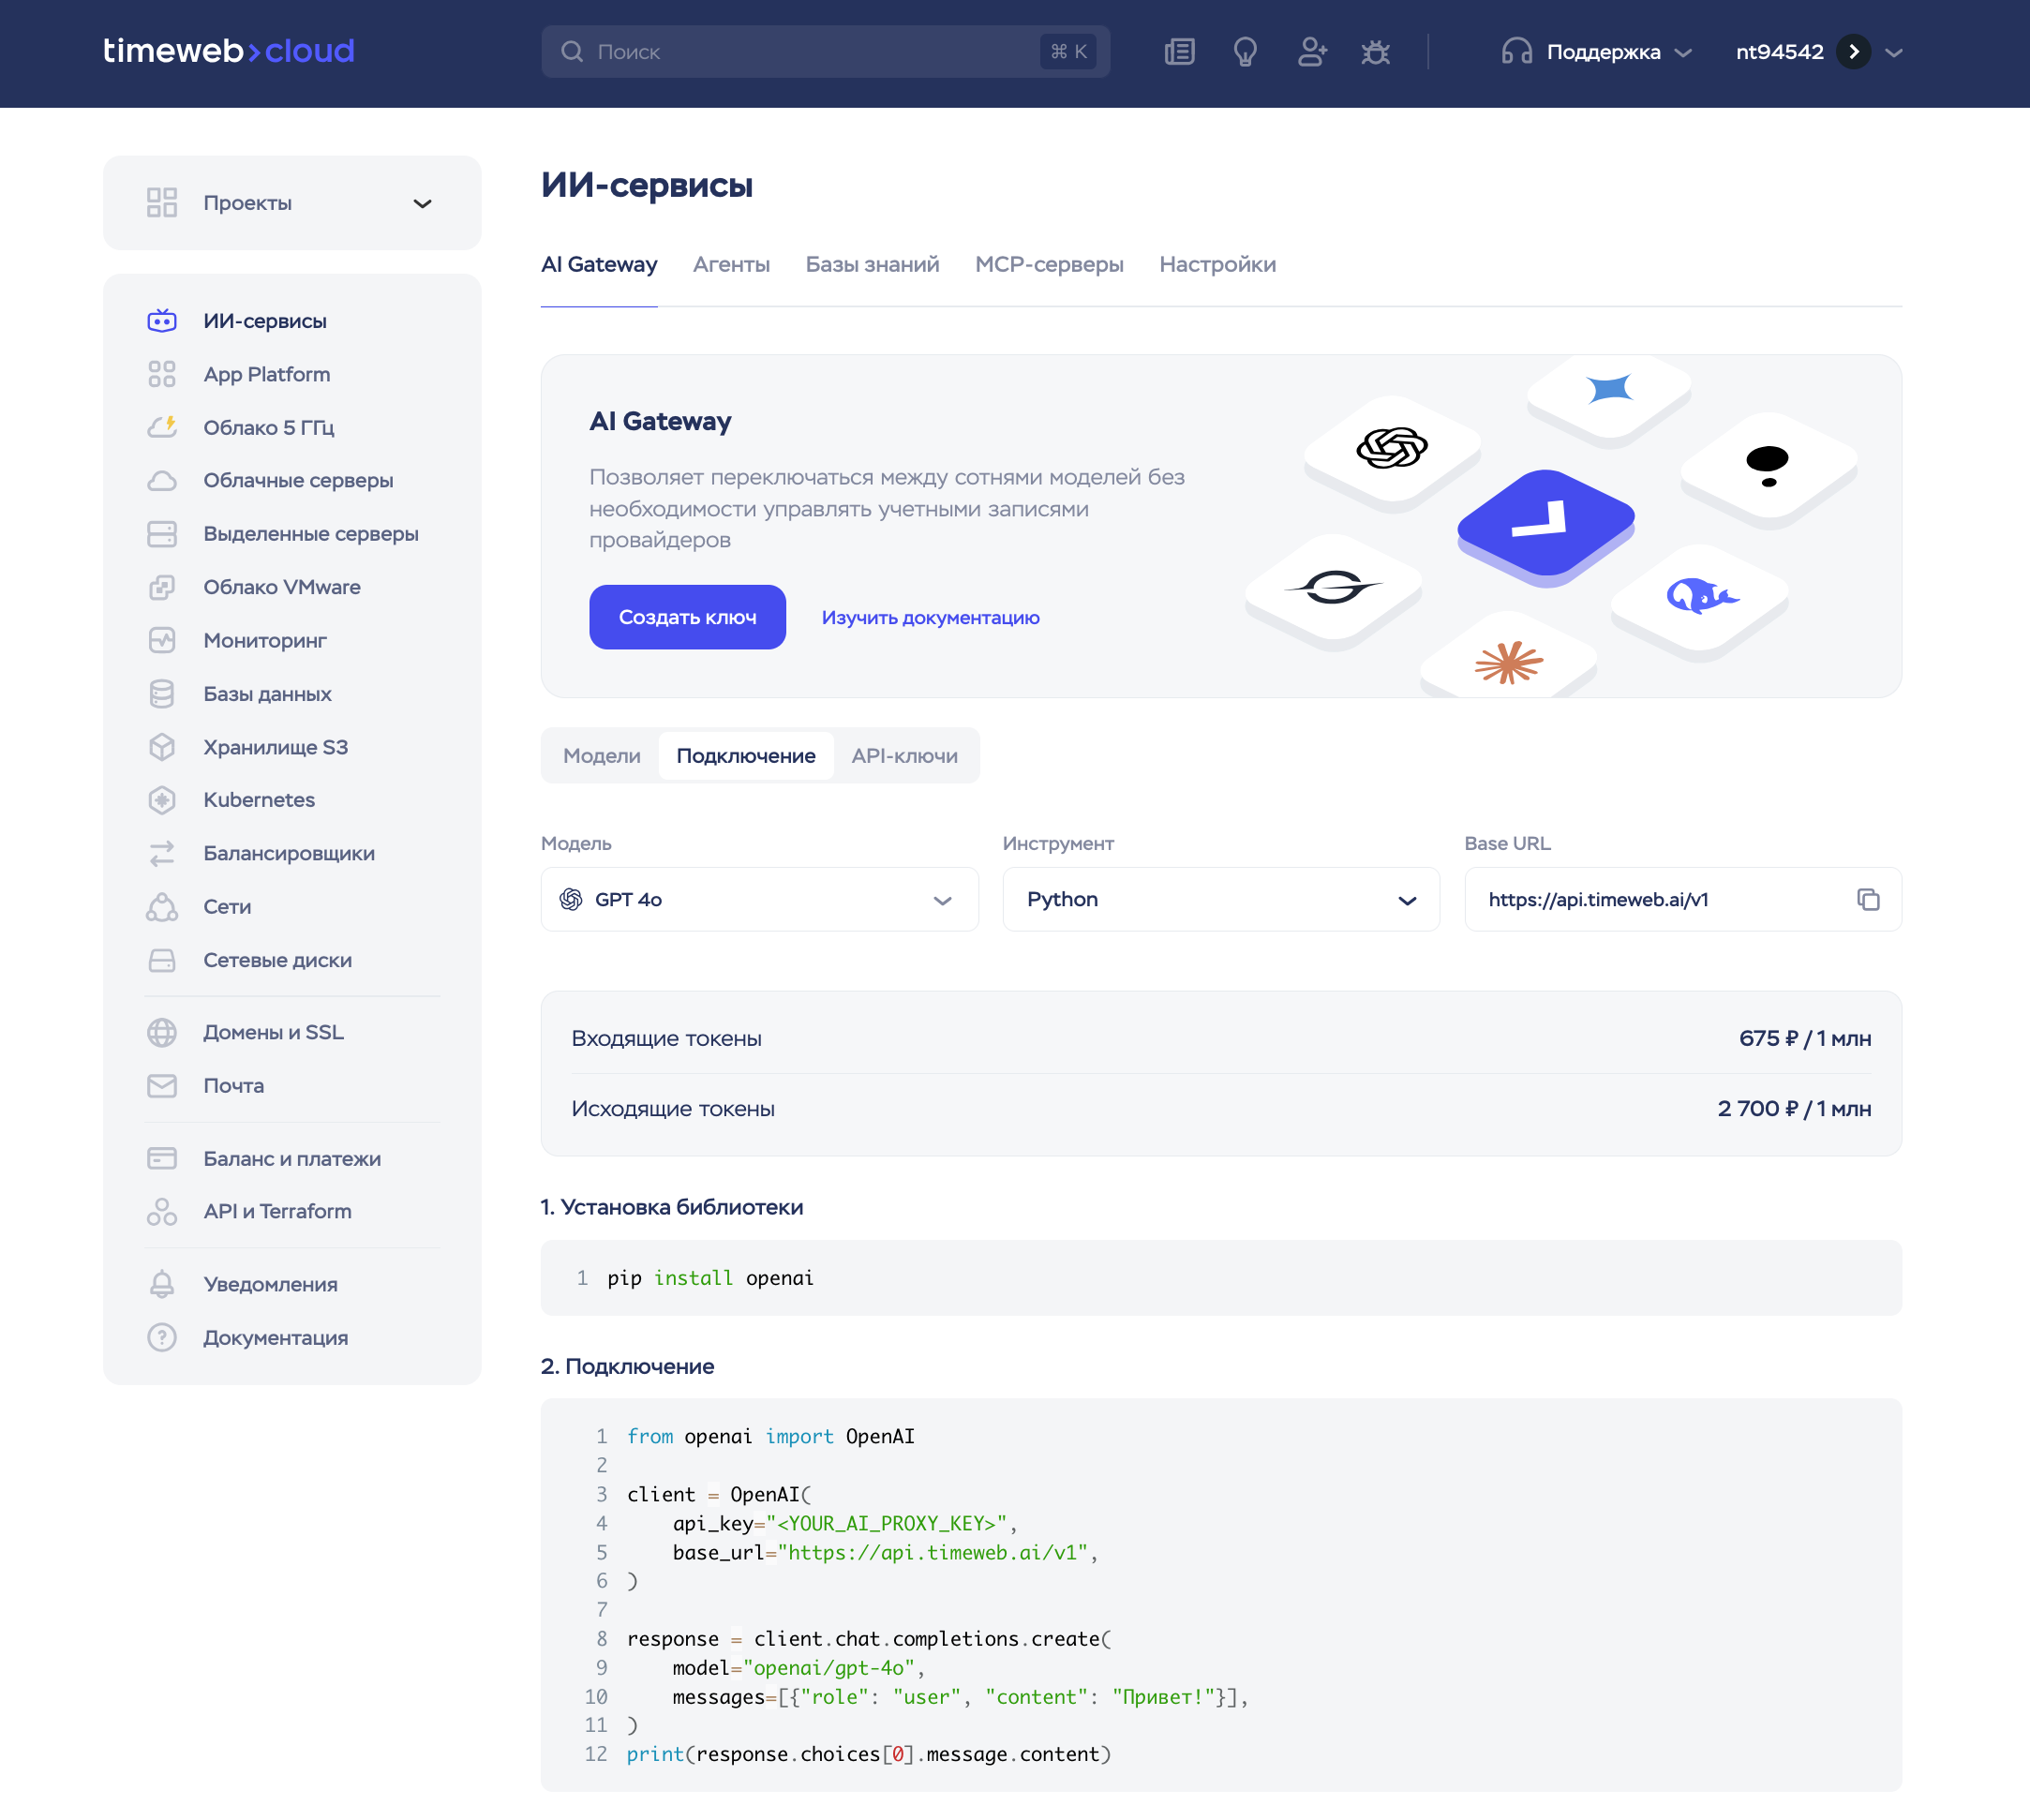Screen dimensions: 2030x1820
Task: Click the pip install openai code block
Action: click(x=1220, y=1278)
